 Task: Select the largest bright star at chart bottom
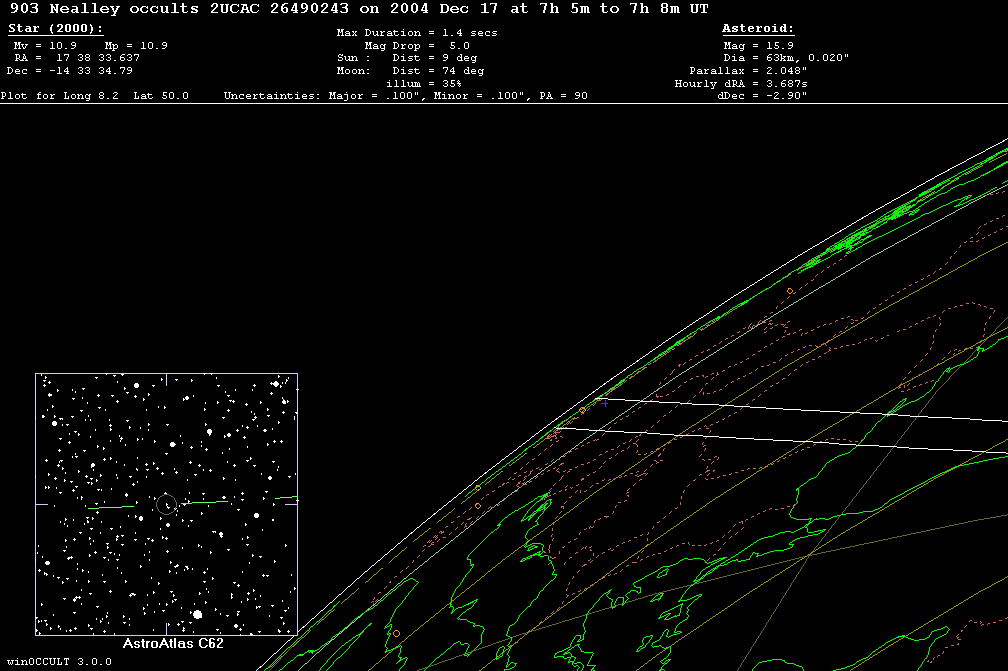click(x=197, y=614)
